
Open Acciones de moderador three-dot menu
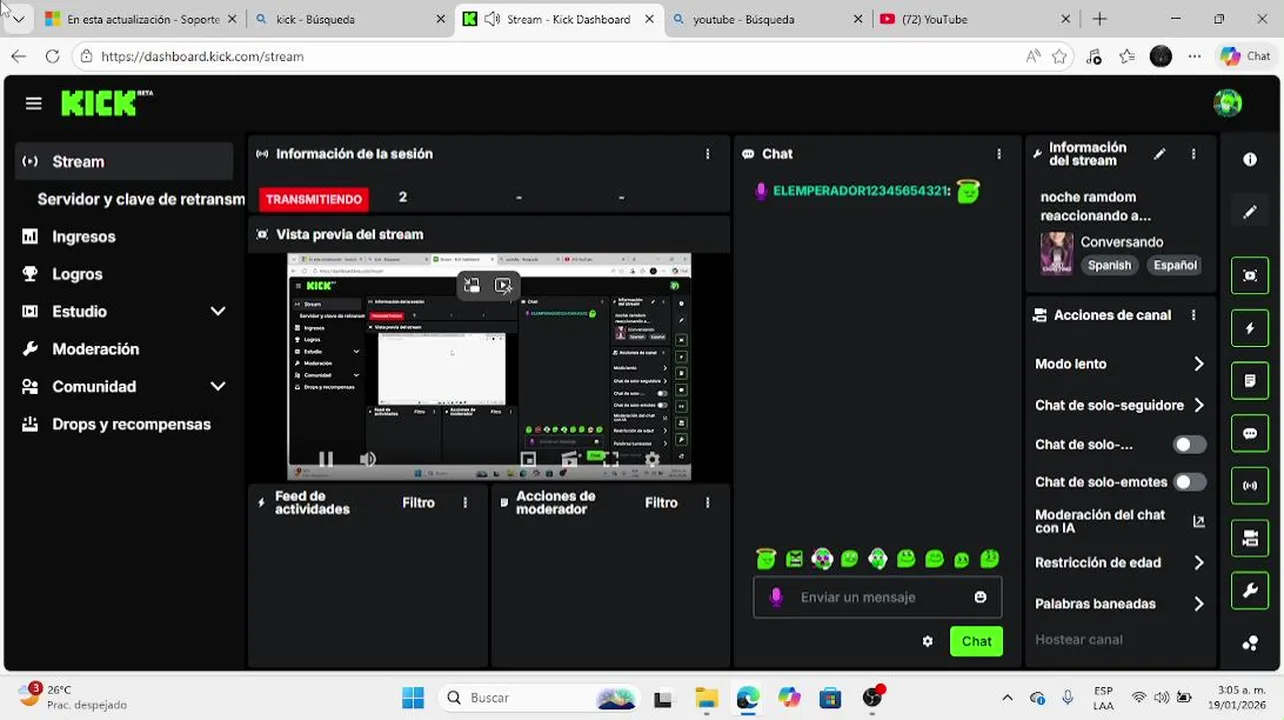707,503
